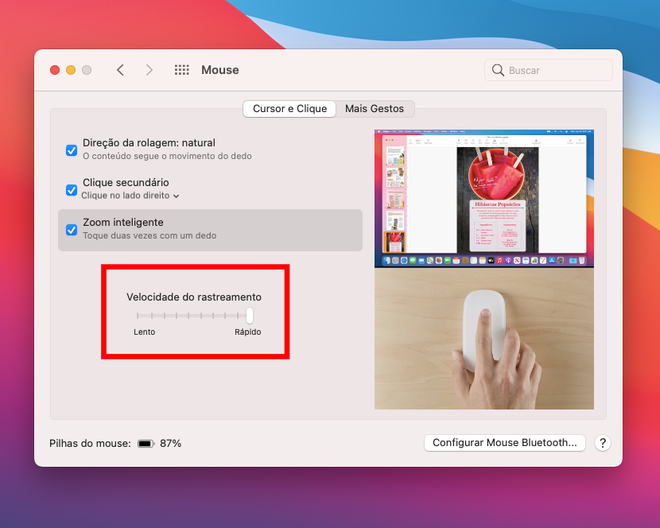Image resolution: width=660 pixels, height=528 pixels.
Task: Click the Lento slider label
Action: click(x=144, y=332)
